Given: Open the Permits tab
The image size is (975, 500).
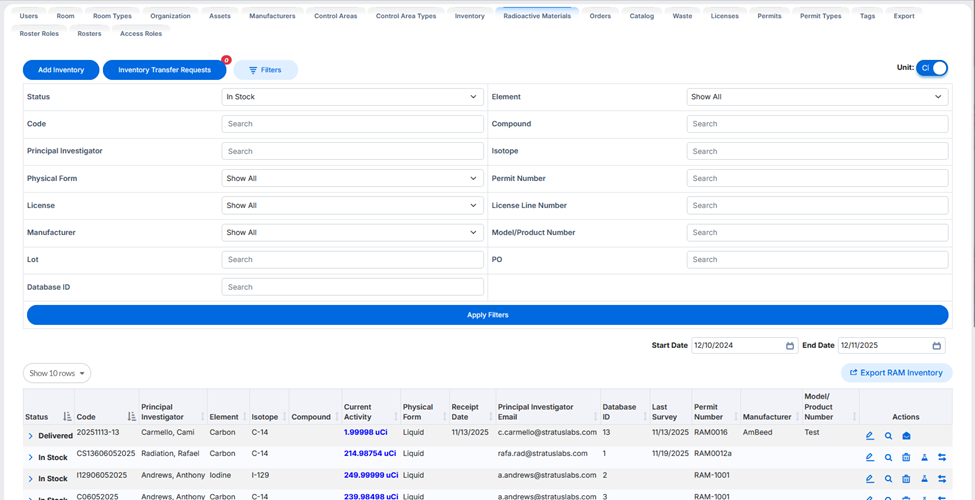Looking at the screenshot, I should pyautogui.click(x=769, y=16).
